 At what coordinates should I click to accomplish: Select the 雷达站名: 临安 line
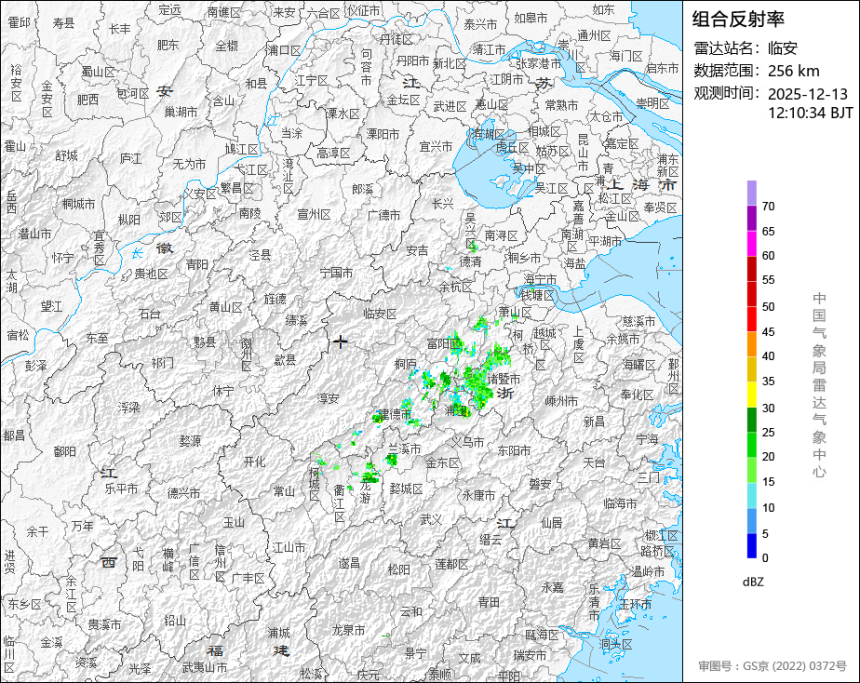pyautogui.click(x=745, y=48)
